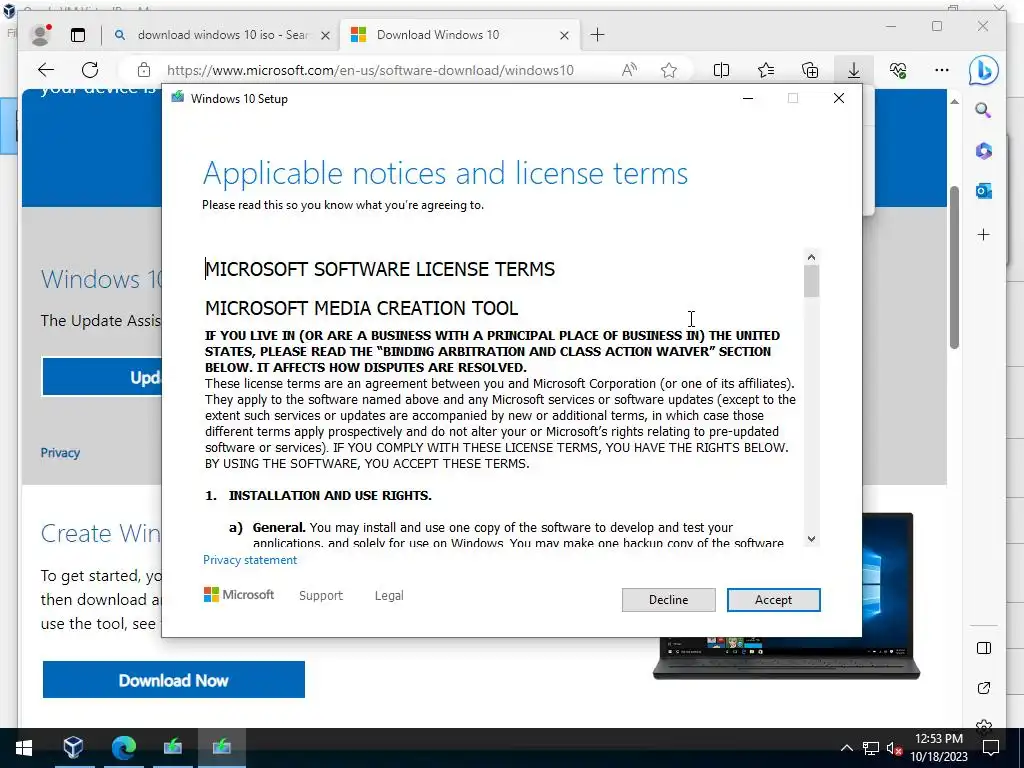
Task: Add app to Edge sidebar plus
Action: pyautogui.click(x=984, y=234)
